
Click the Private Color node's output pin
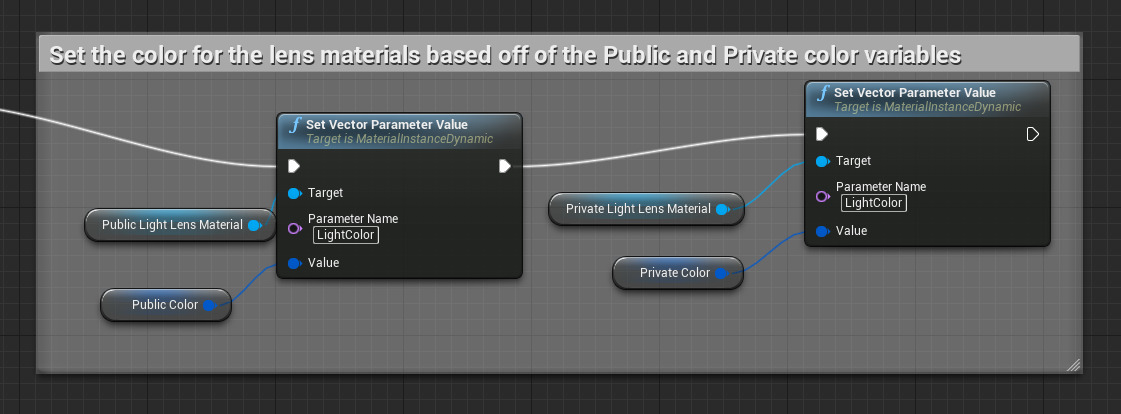click(x=722, y=273)
